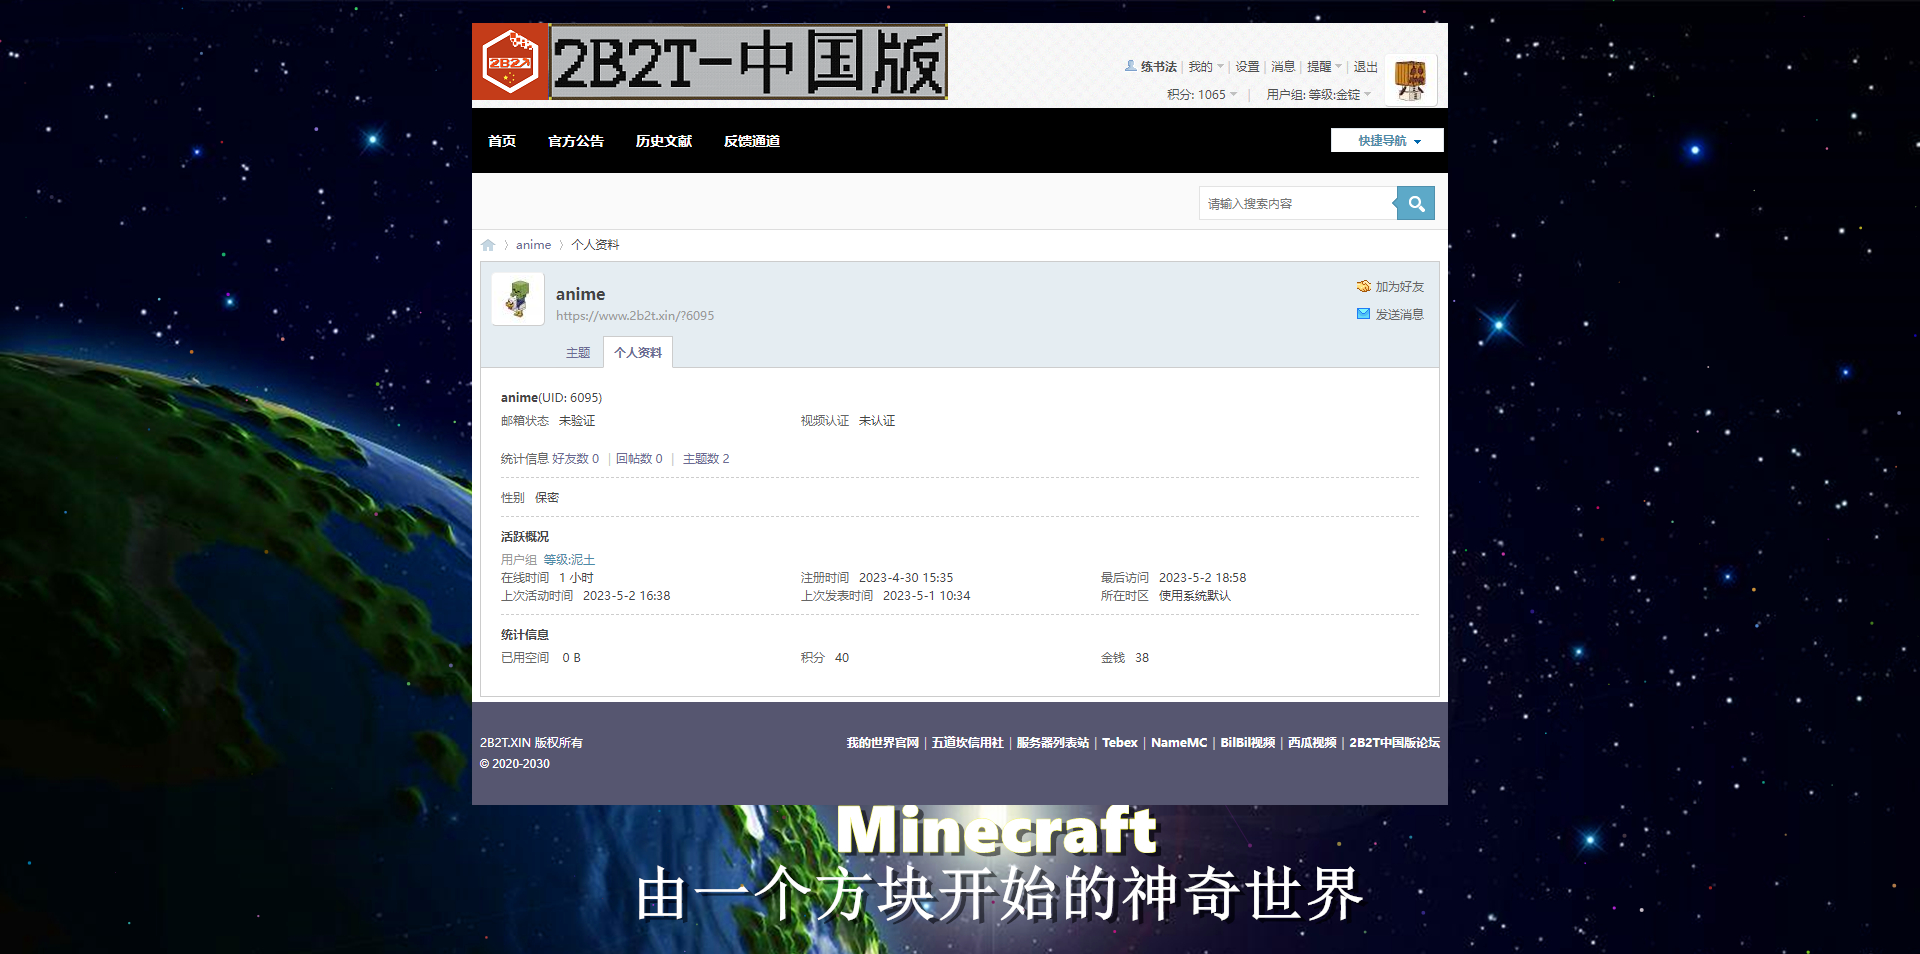Open the 反馈通道 menu item
The height and width of the screenshot is (954, 1920).
(x=752, y=141)
